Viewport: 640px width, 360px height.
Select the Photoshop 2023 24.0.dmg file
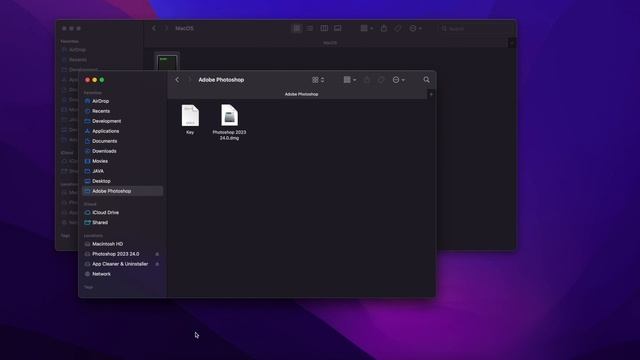coord(229,122)
